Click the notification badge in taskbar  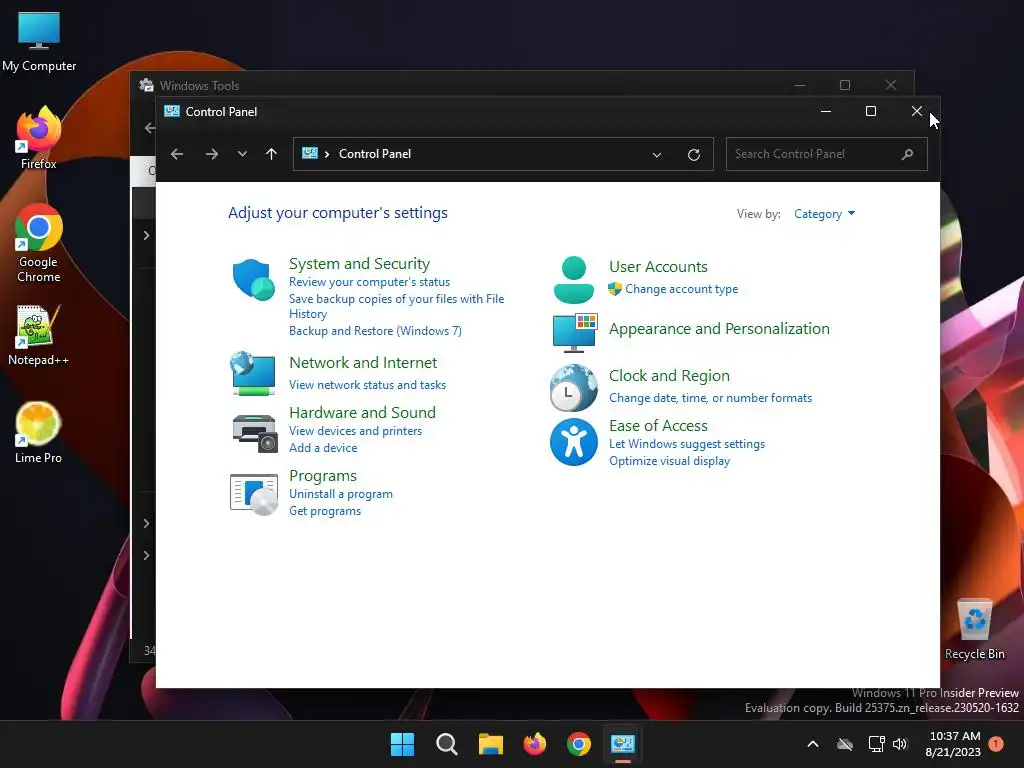point(996,744)
